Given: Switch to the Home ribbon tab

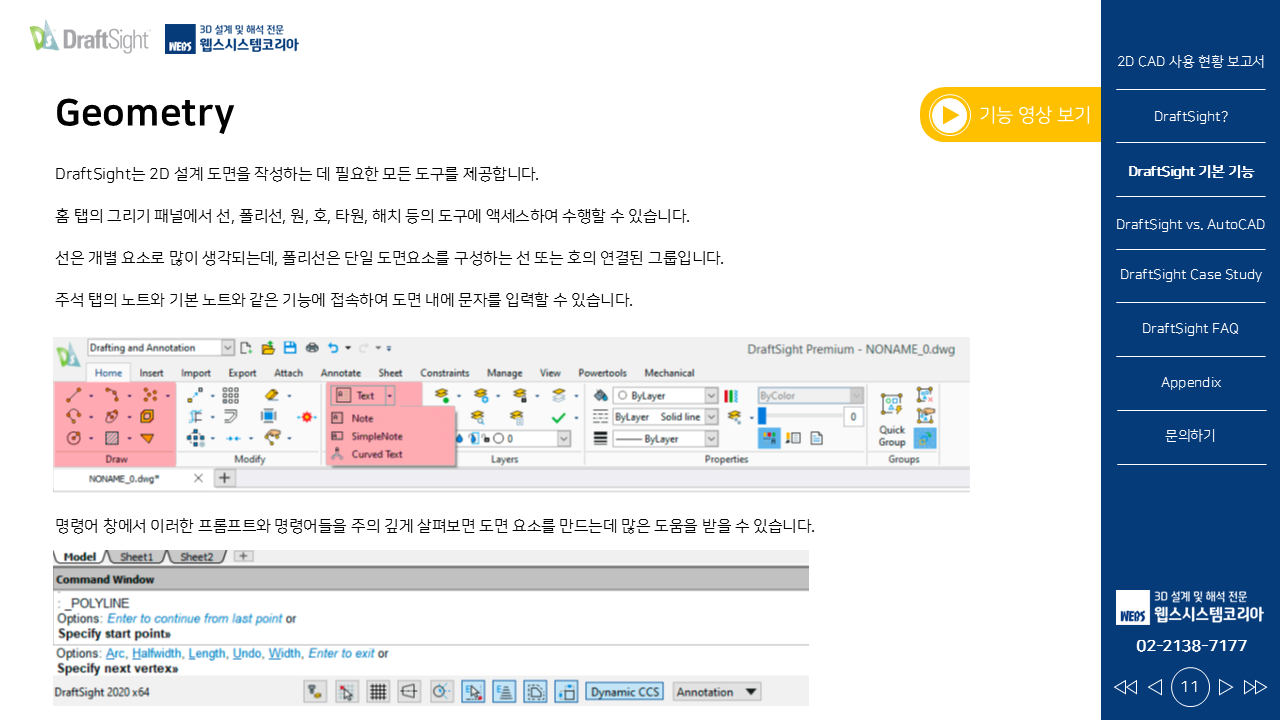Looking at the screenshot, I should [x=108, y=373].
